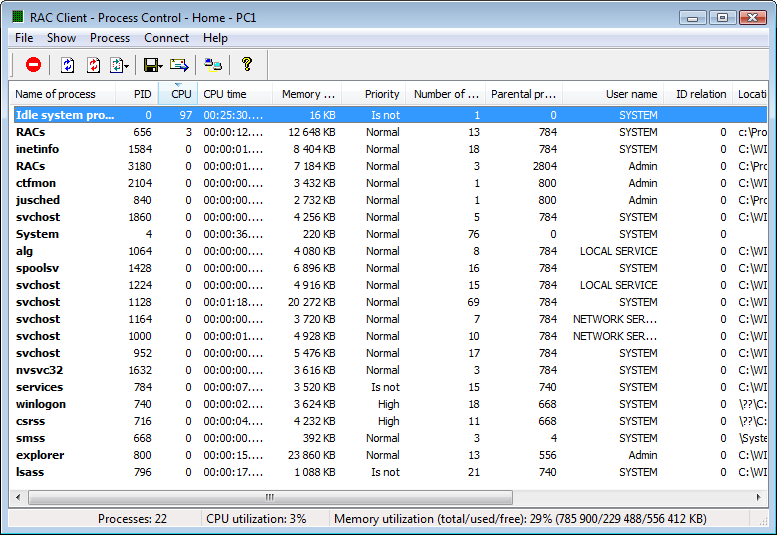Select the svchost process with PID 952
This screenshot has width=777, height=535.
click(390, 353)
